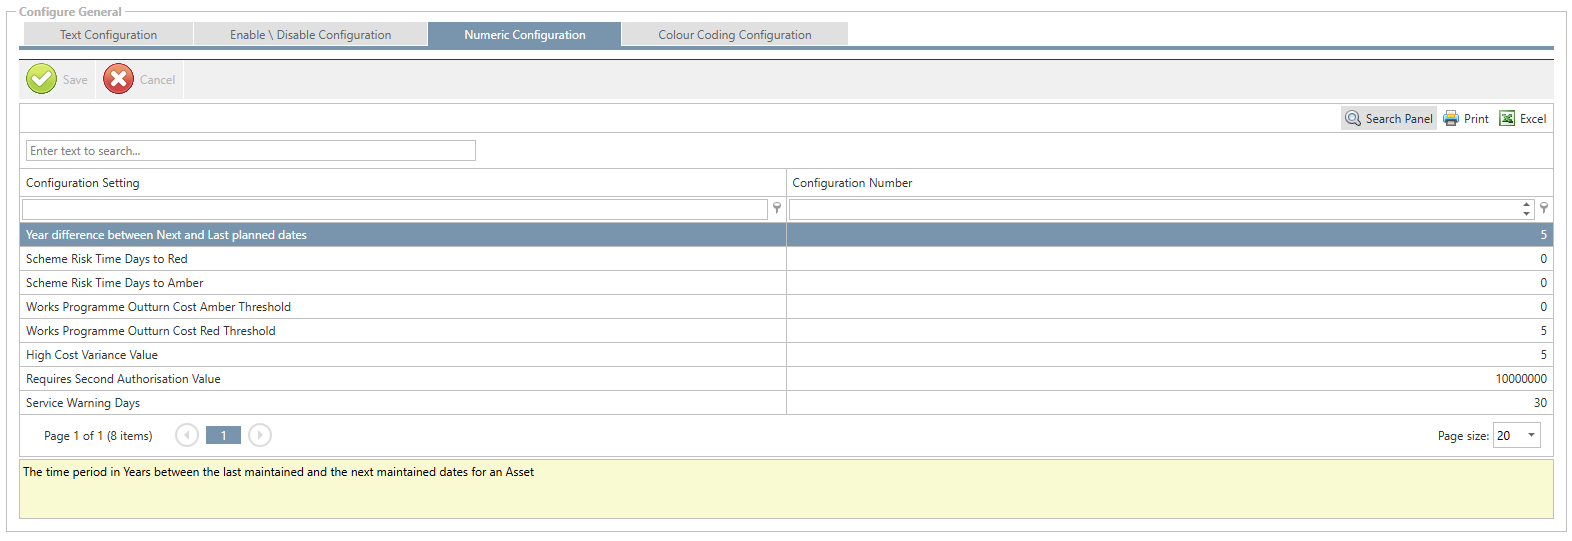Click the green Save checkmark icon
Screen dimensions: 1572x541
[x=42, y=79]
